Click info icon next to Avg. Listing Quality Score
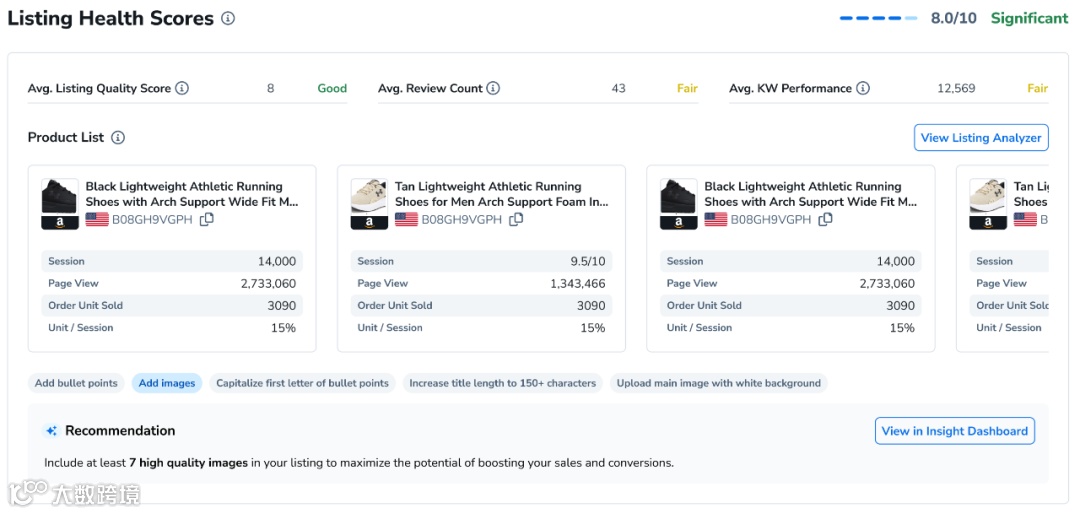This screenshot has height=514, width=1080. tap(182, 88)
